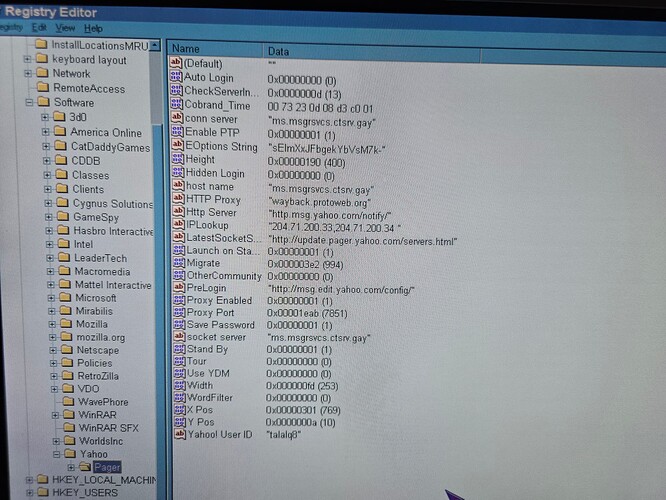The height and width of the screenshot is (500, 666).
Task: Select the GameSpy folder icon
Action: point(63,217)
